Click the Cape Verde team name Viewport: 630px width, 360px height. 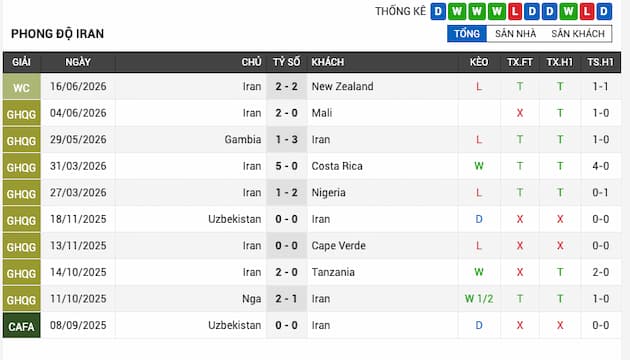339,245
